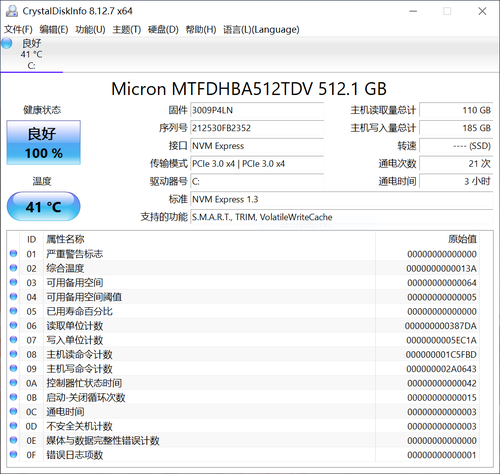
Task: Select the blue status orb for drive C:
Action: pyautogui.click(x=7, y=43)
